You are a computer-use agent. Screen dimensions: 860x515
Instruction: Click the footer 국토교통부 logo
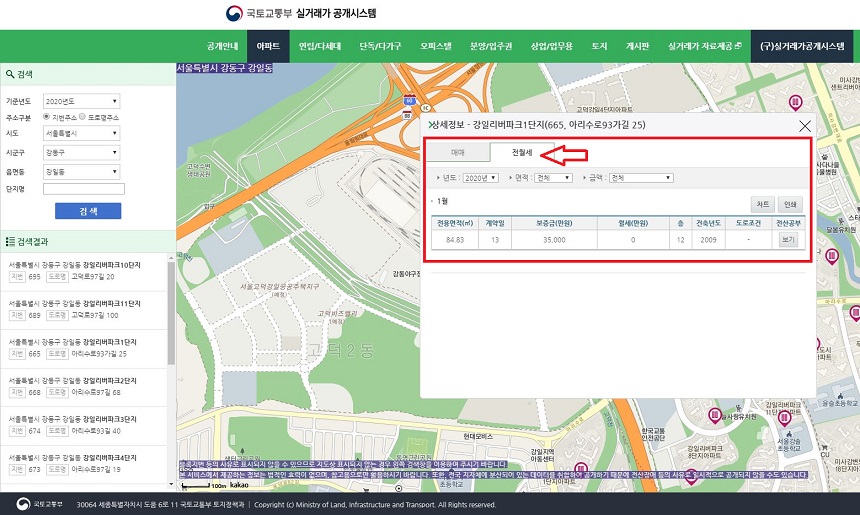39,504
